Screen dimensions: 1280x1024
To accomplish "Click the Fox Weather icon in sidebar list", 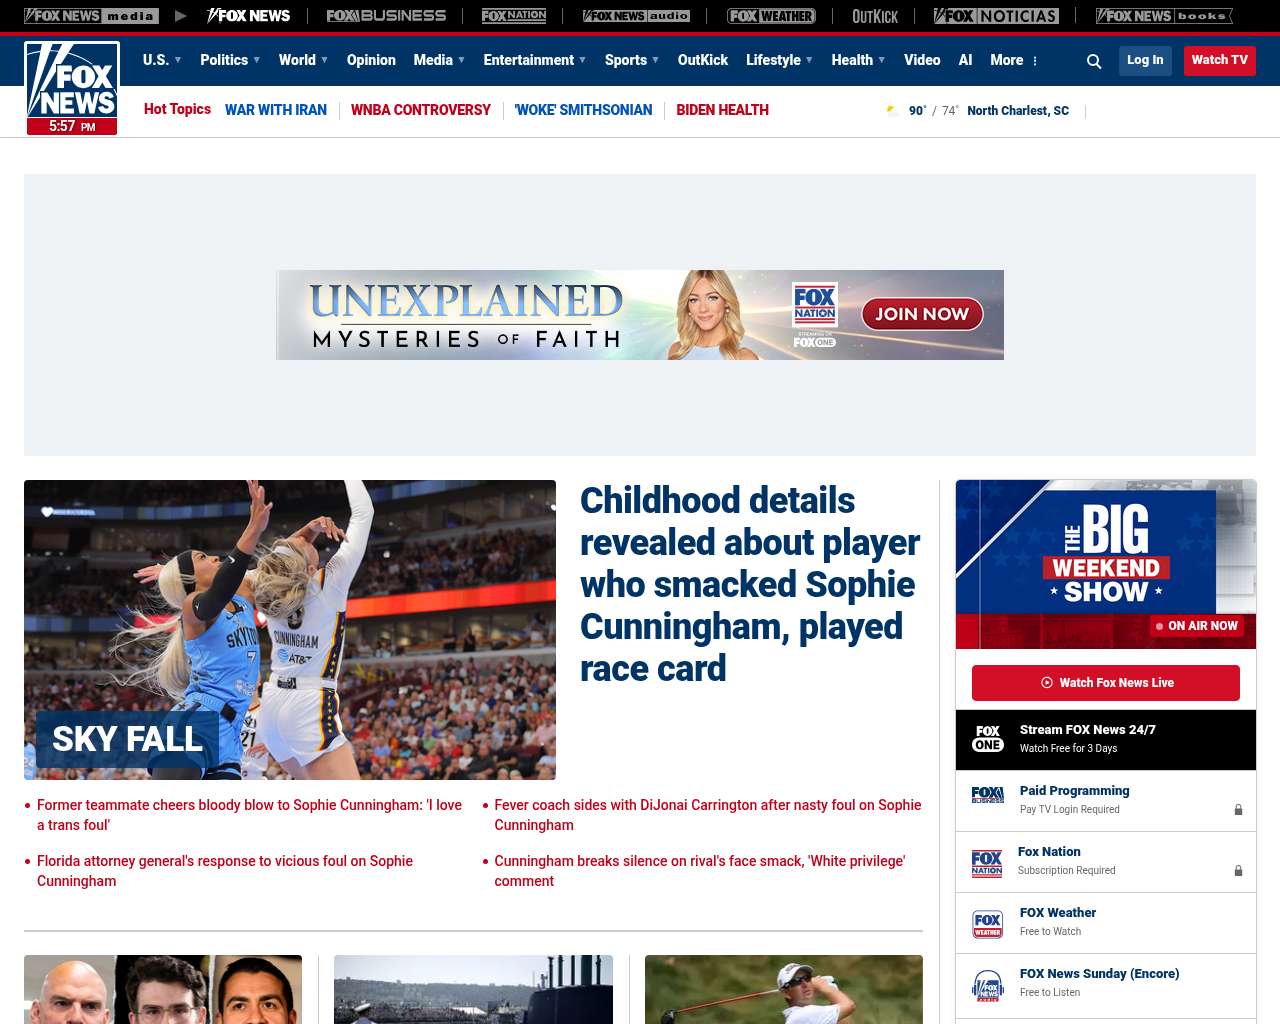I will click(x=988, y=924).
